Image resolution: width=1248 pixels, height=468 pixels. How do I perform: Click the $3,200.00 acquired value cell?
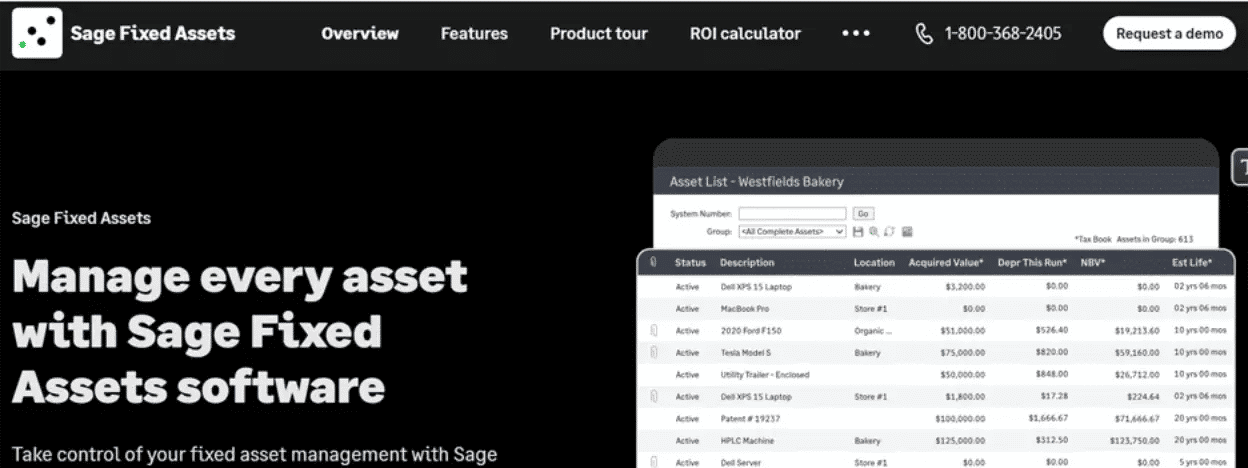(965, 286)
